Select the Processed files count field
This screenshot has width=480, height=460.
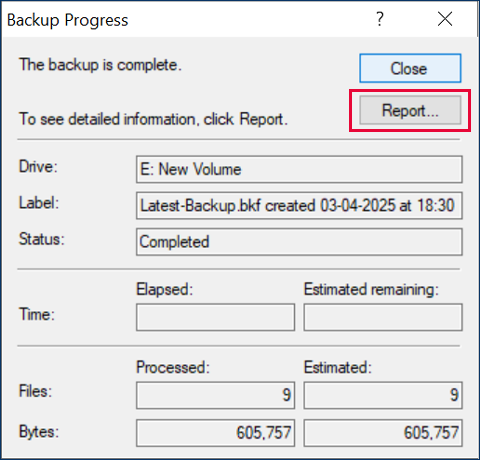click(215, 395)
